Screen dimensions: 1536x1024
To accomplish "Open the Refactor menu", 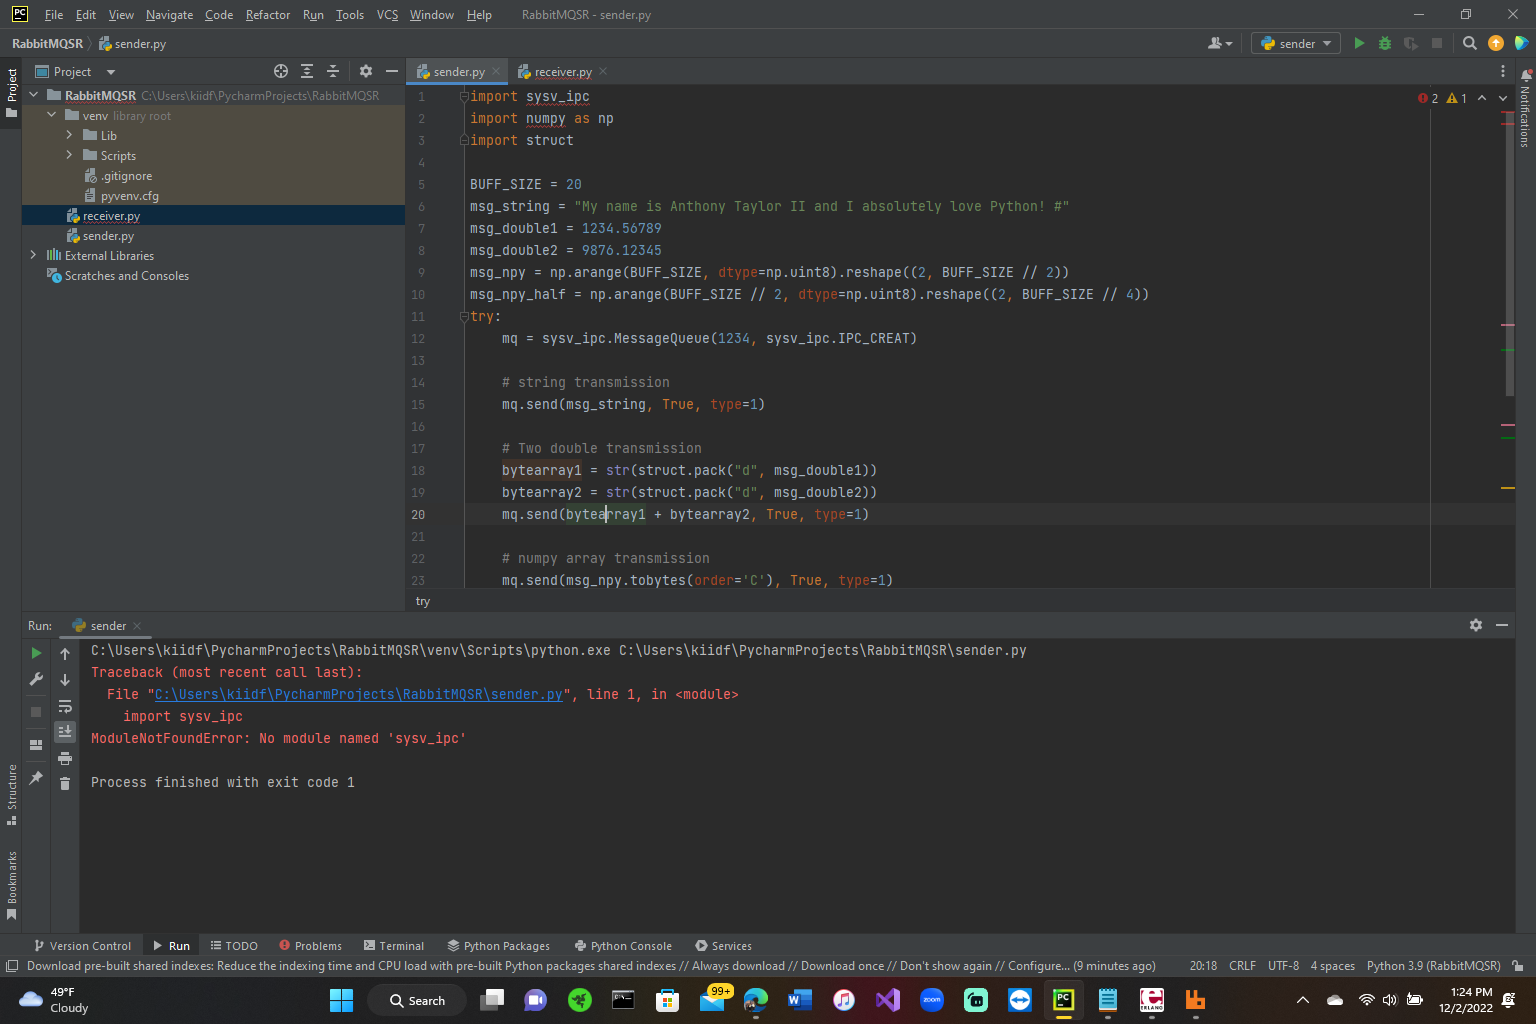I will [267, 15].
